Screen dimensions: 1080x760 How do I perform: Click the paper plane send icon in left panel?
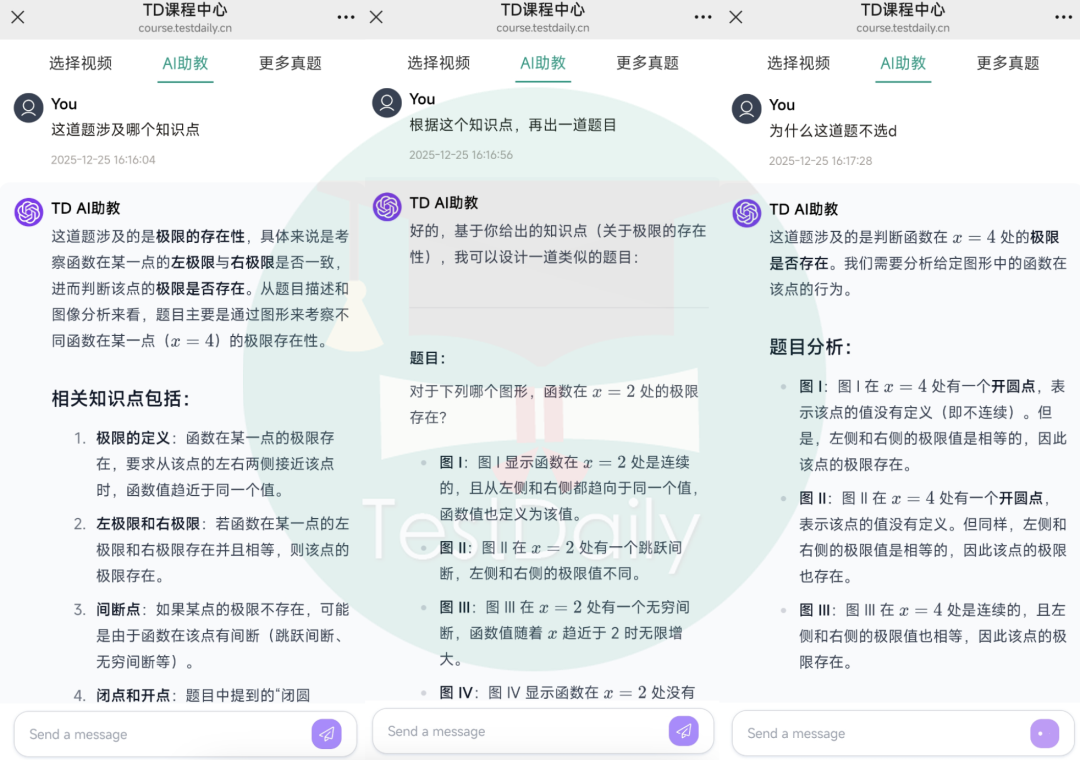327,734
